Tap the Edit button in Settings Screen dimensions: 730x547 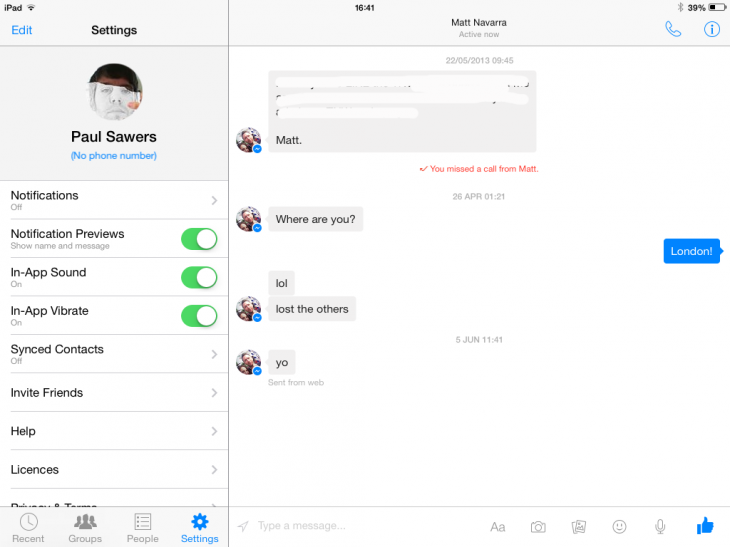click(x=21, y=30)
